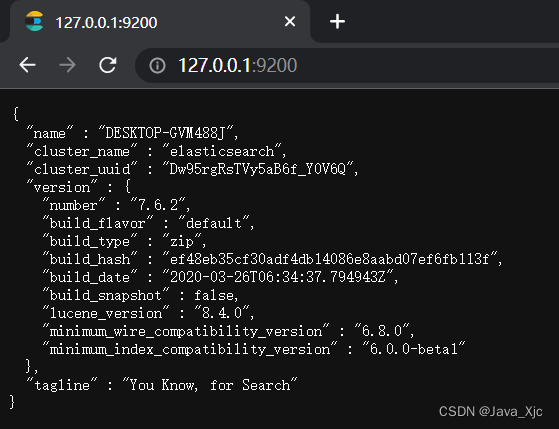
Task: Click the "minimum_index_compatibility_version" key
Action: click(190, 349)
